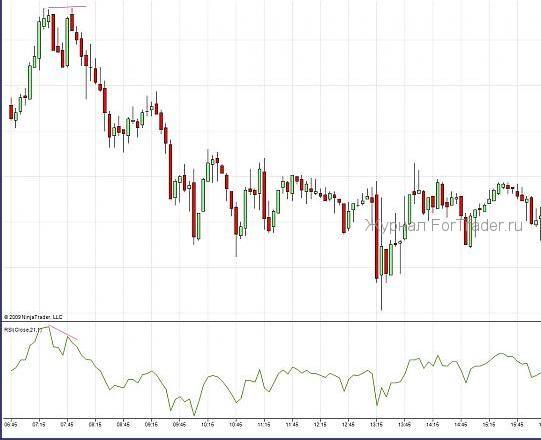Click the long lower wick under the 13:15 candle
The height and width of the screenshot is (440, 541).
(x=381, y=293)
